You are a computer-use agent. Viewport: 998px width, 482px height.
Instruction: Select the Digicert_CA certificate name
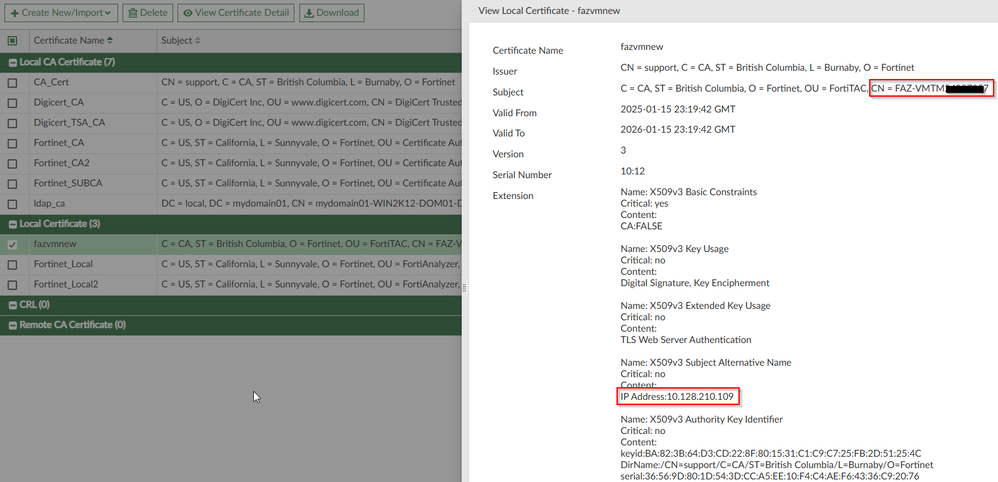[x=59, y=103]
